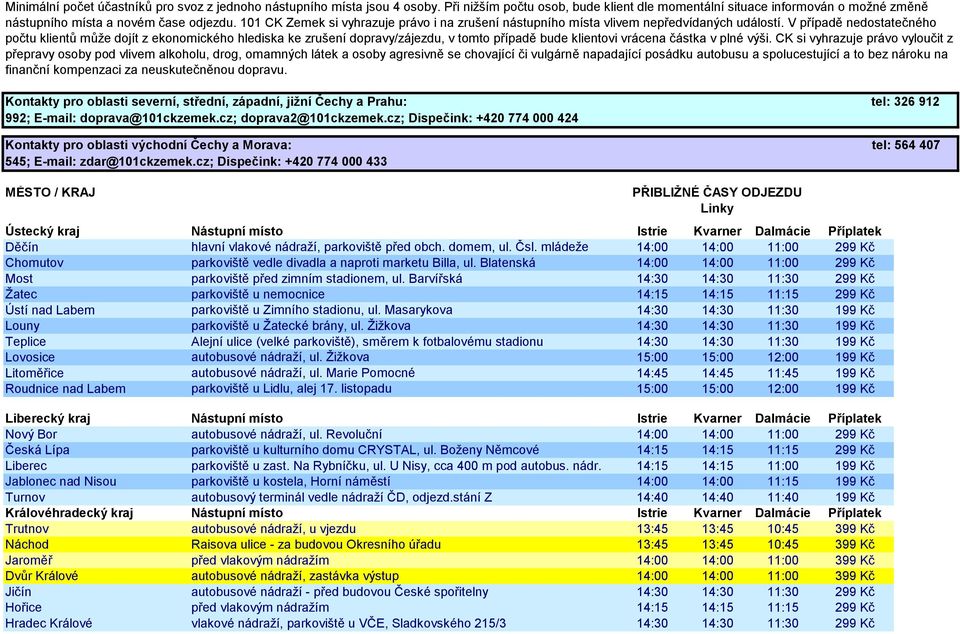960x634 pixels.
Task: Click the Ústecký kraj section heading
Action: pyautogui.click(x=42, y=231)
